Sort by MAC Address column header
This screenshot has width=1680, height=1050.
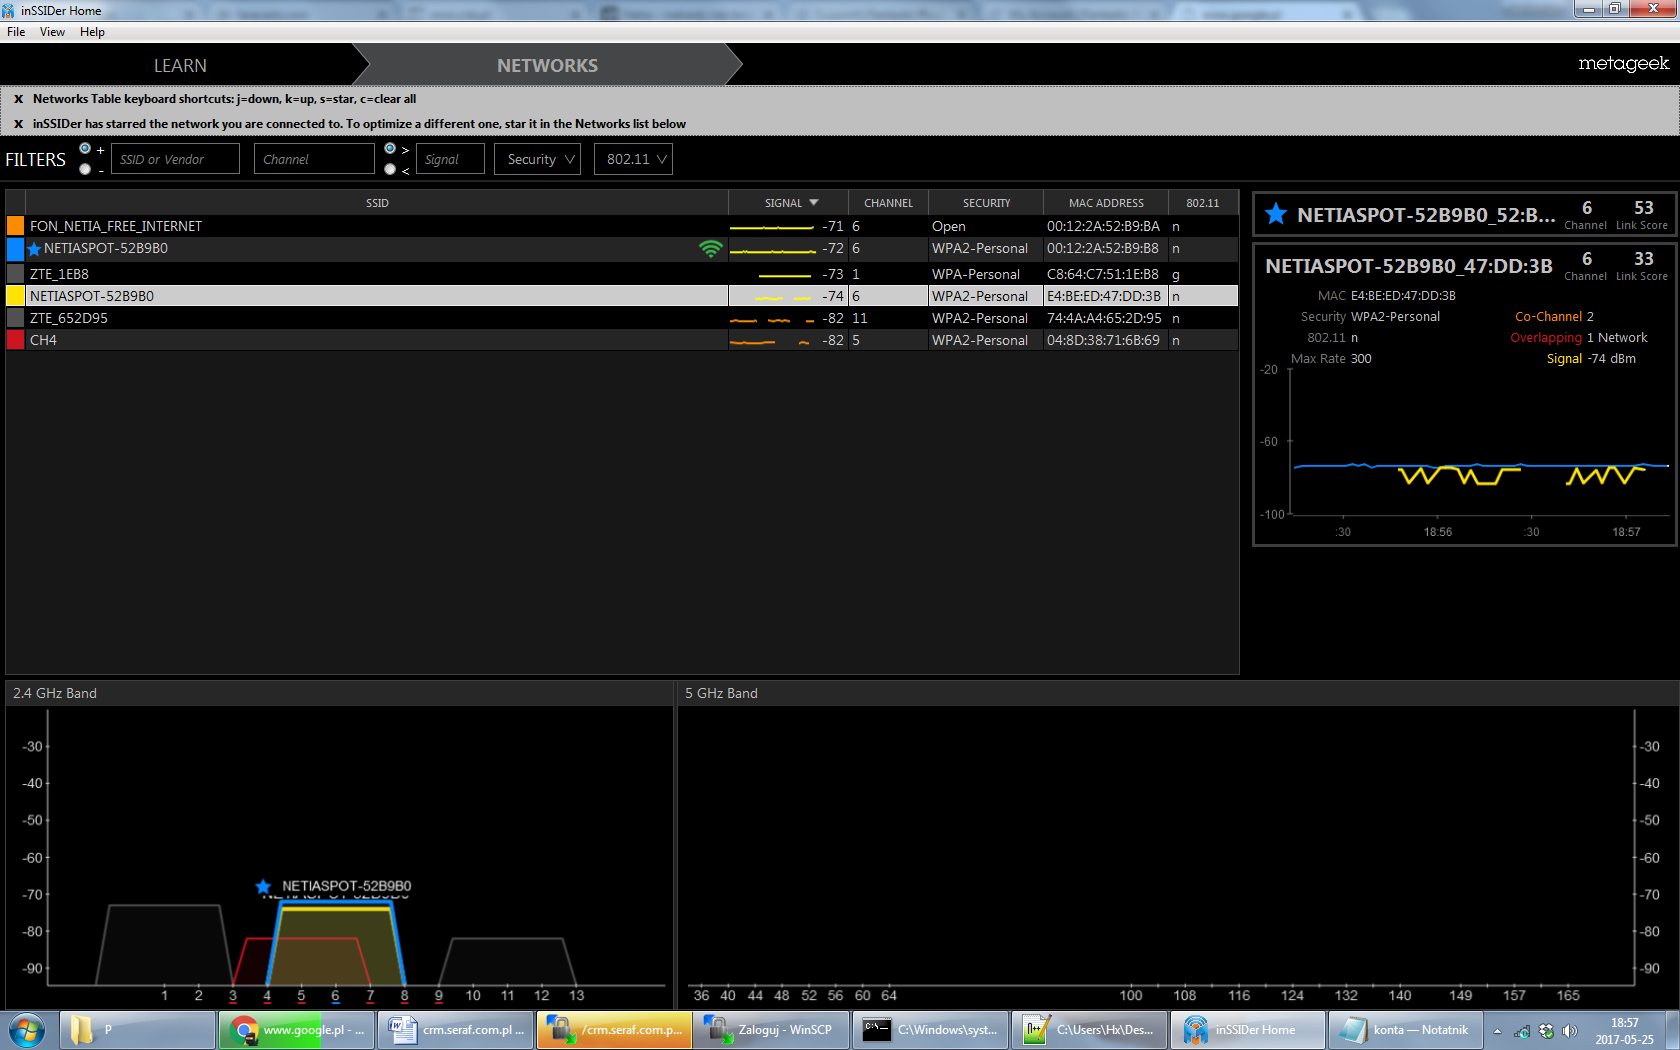click(x=1106, y=203)
